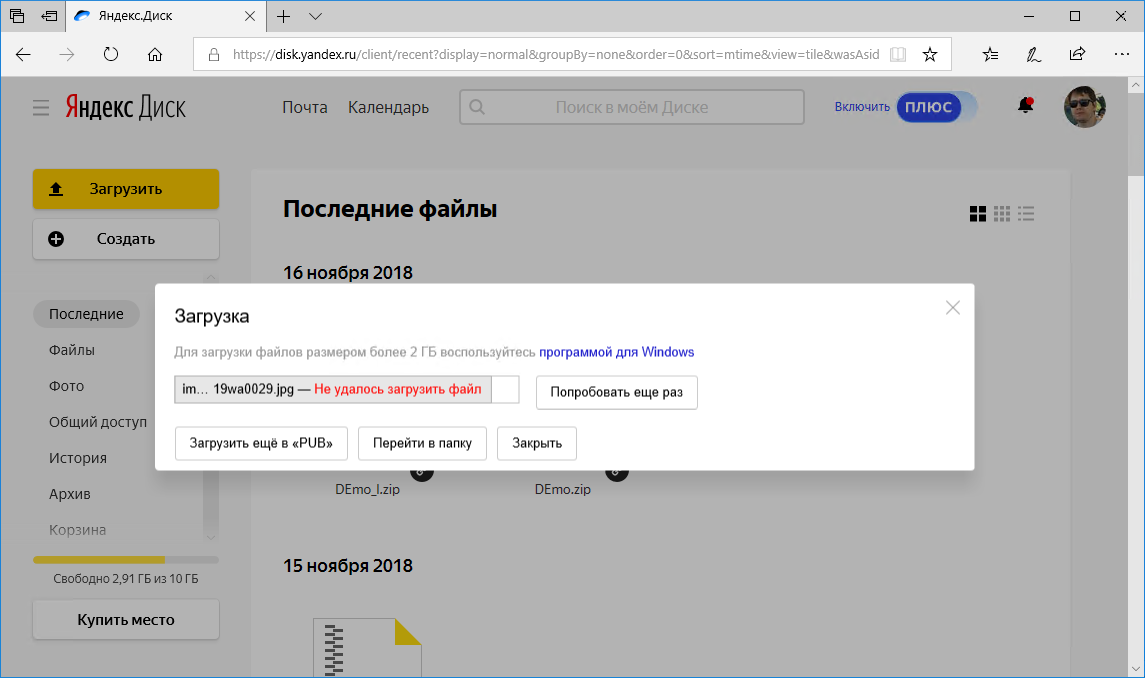Screen dimensions: 1145x678
Task: Select the large tiles view icon
Action: coord(977,212)
